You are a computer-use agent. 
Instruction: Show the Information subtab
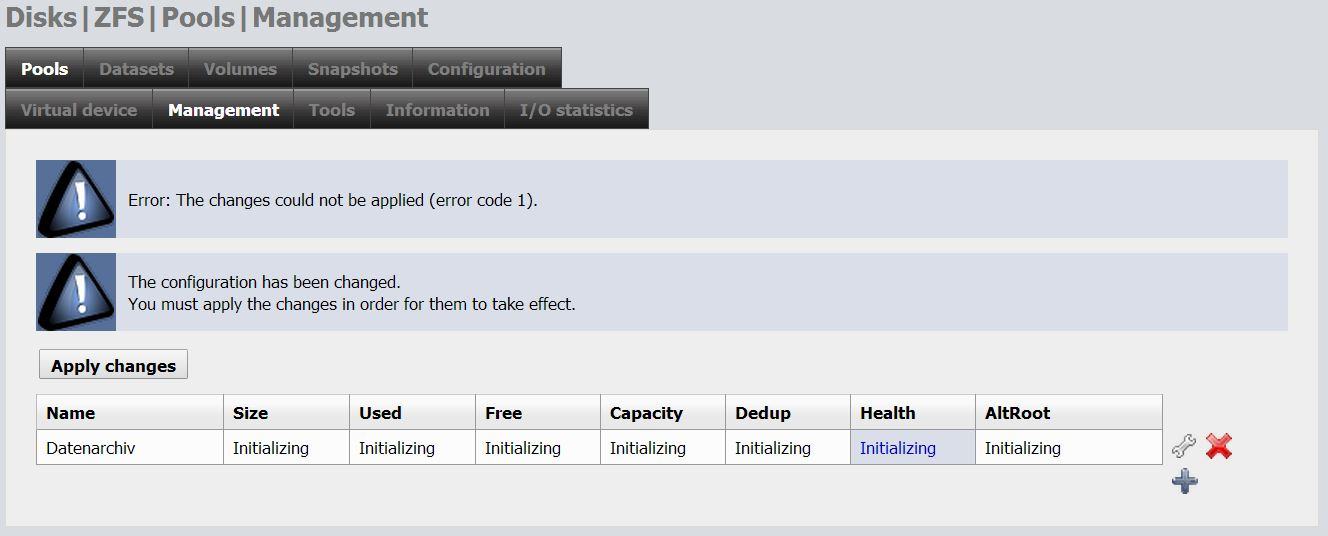tap(437, 110)
